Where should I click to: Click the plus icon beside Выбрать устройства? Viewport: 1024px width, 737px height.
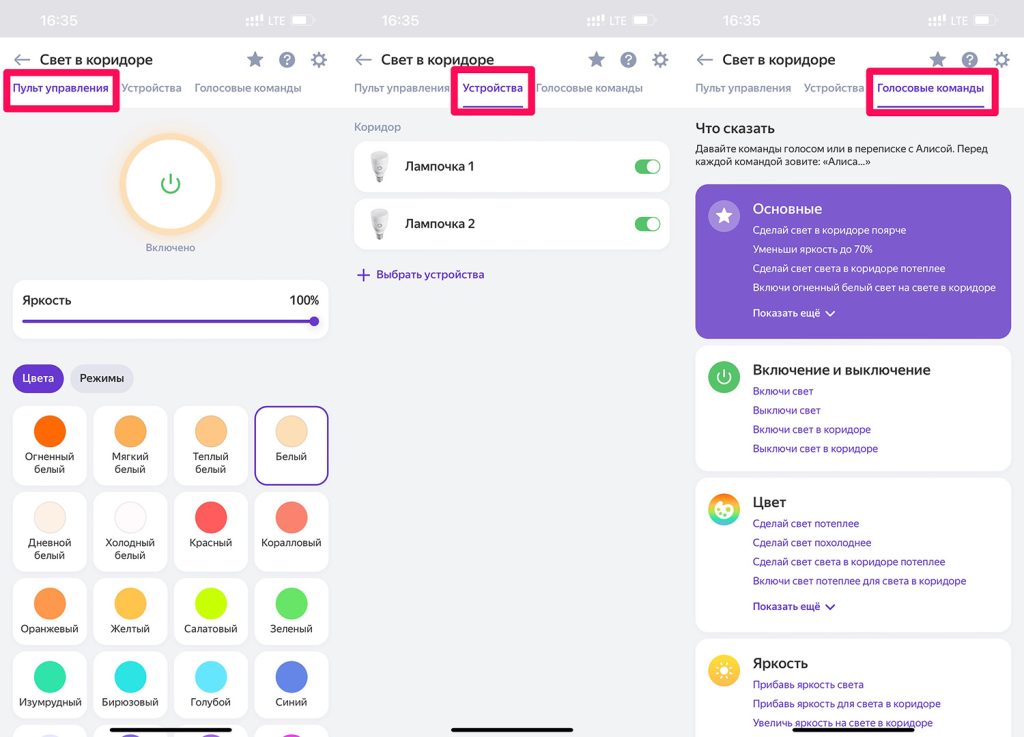364,275
